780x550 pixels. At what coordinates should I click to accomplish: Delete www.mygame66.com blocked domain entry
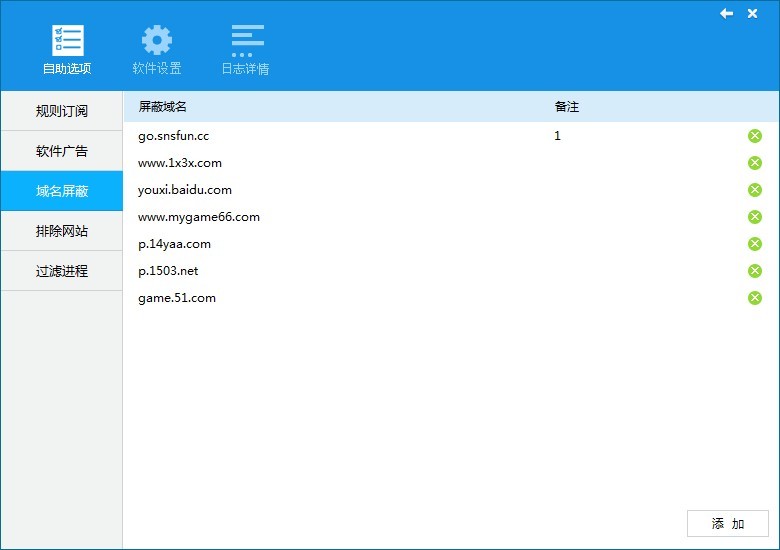pos(755,217)
